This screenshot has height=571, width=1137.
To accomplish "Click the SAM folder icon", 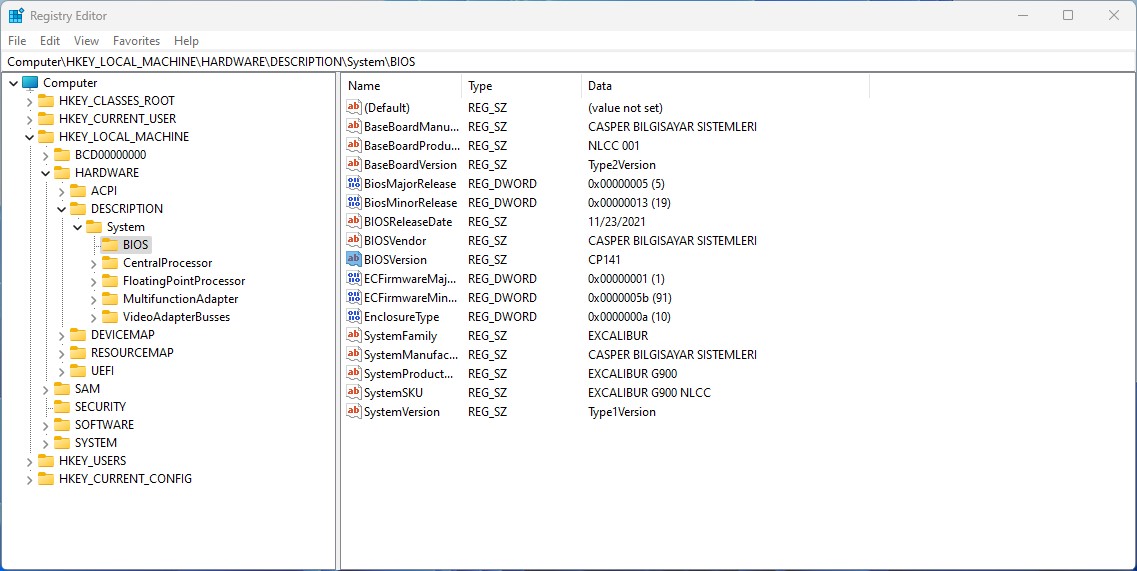I will (62, 389).
